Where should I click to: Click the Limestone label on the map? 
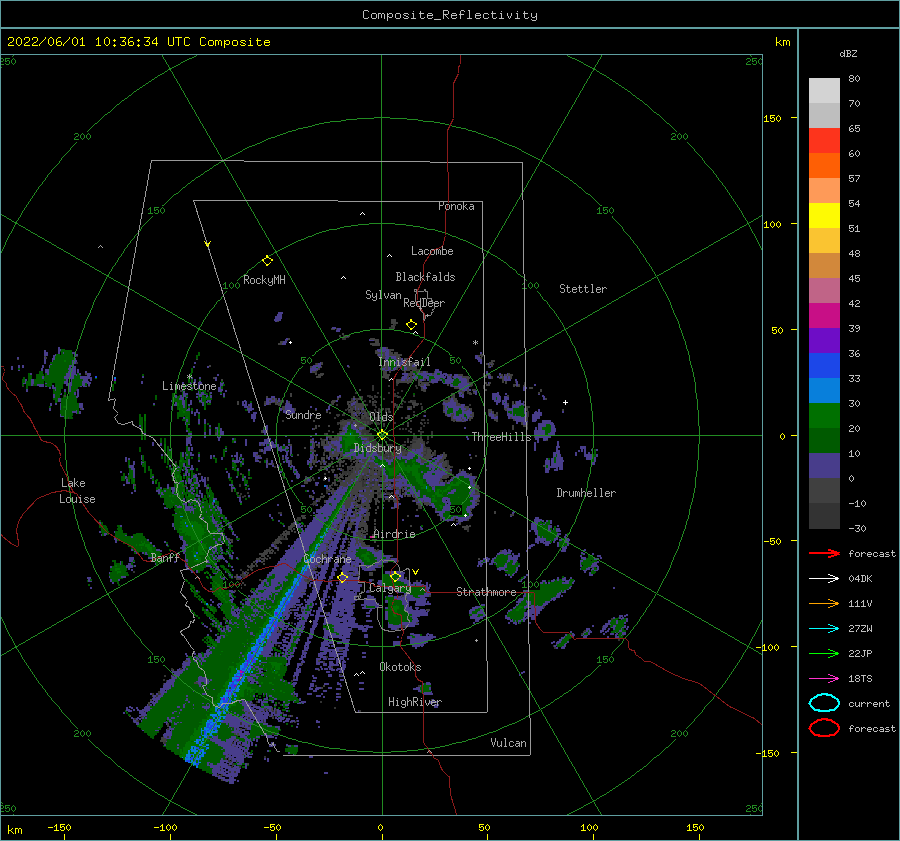click(x=189, y=386)
